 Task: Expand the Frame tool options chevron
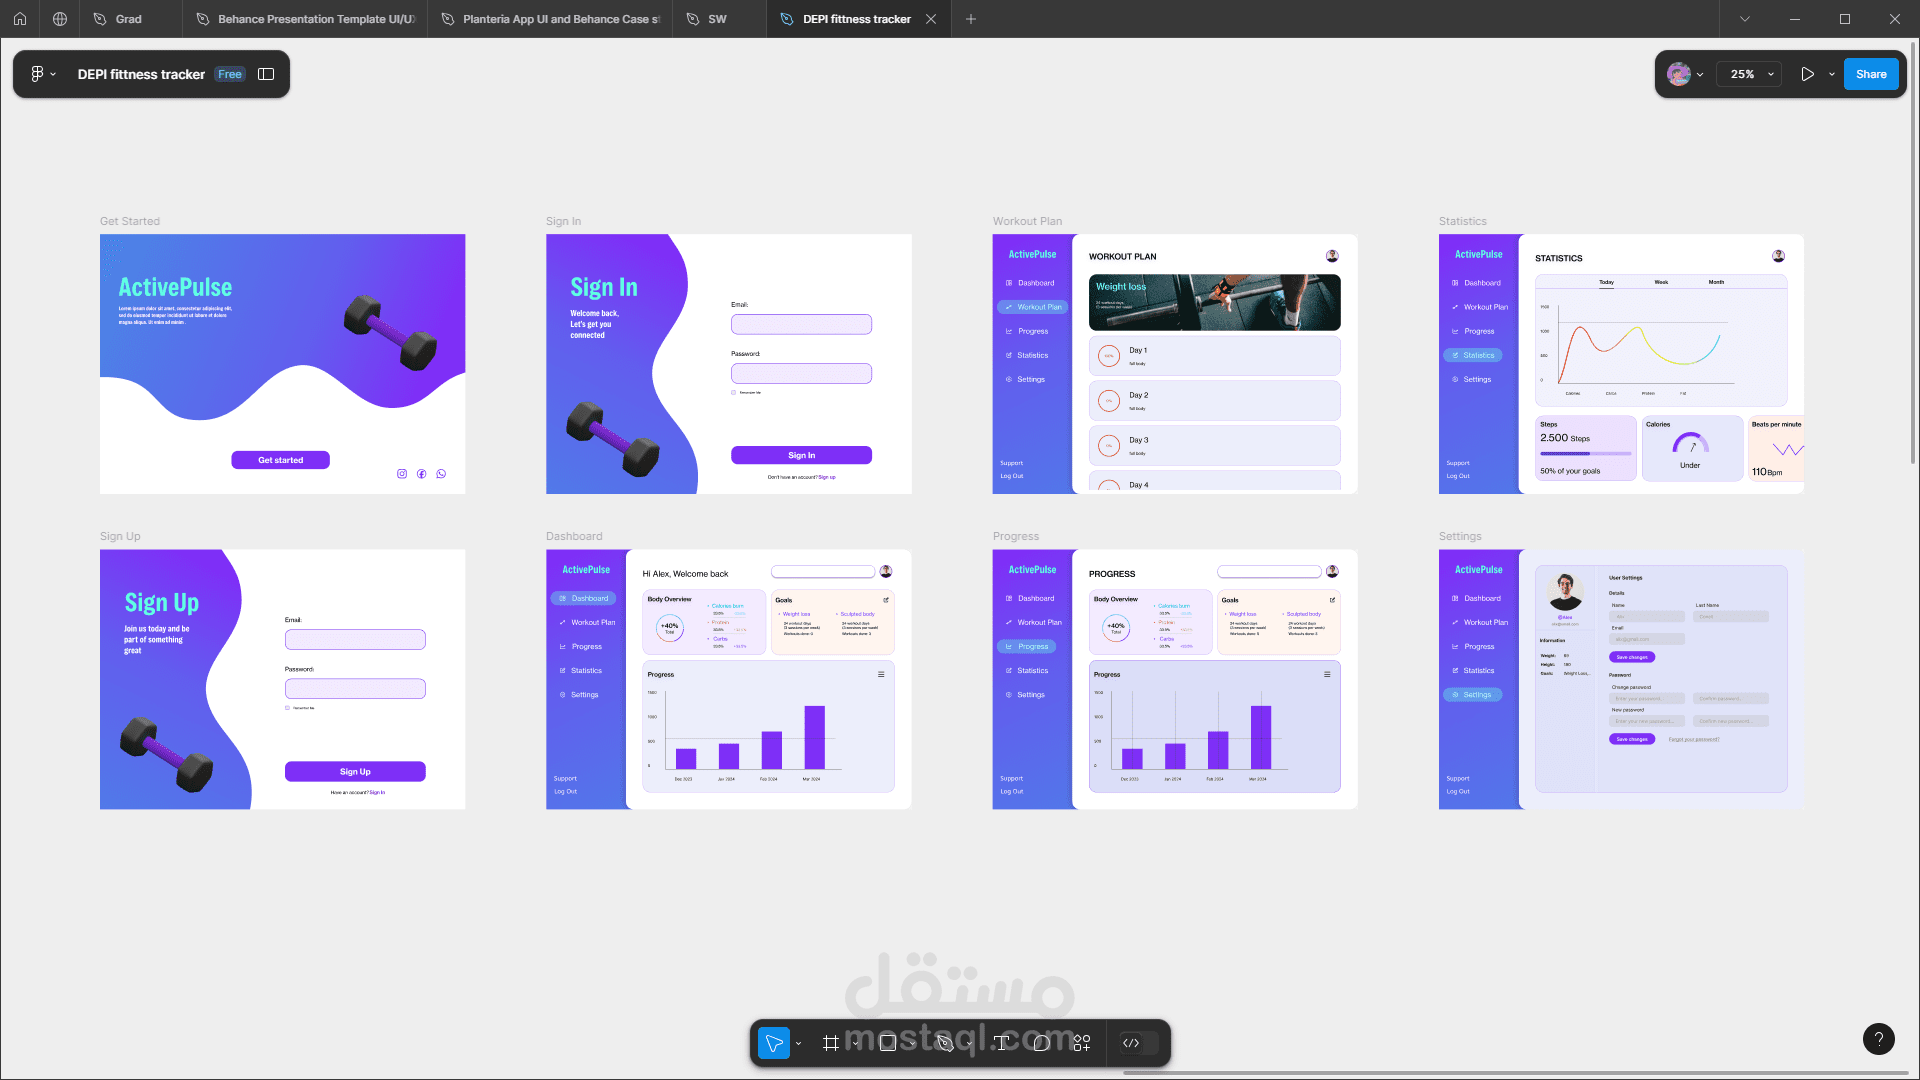856,1043
